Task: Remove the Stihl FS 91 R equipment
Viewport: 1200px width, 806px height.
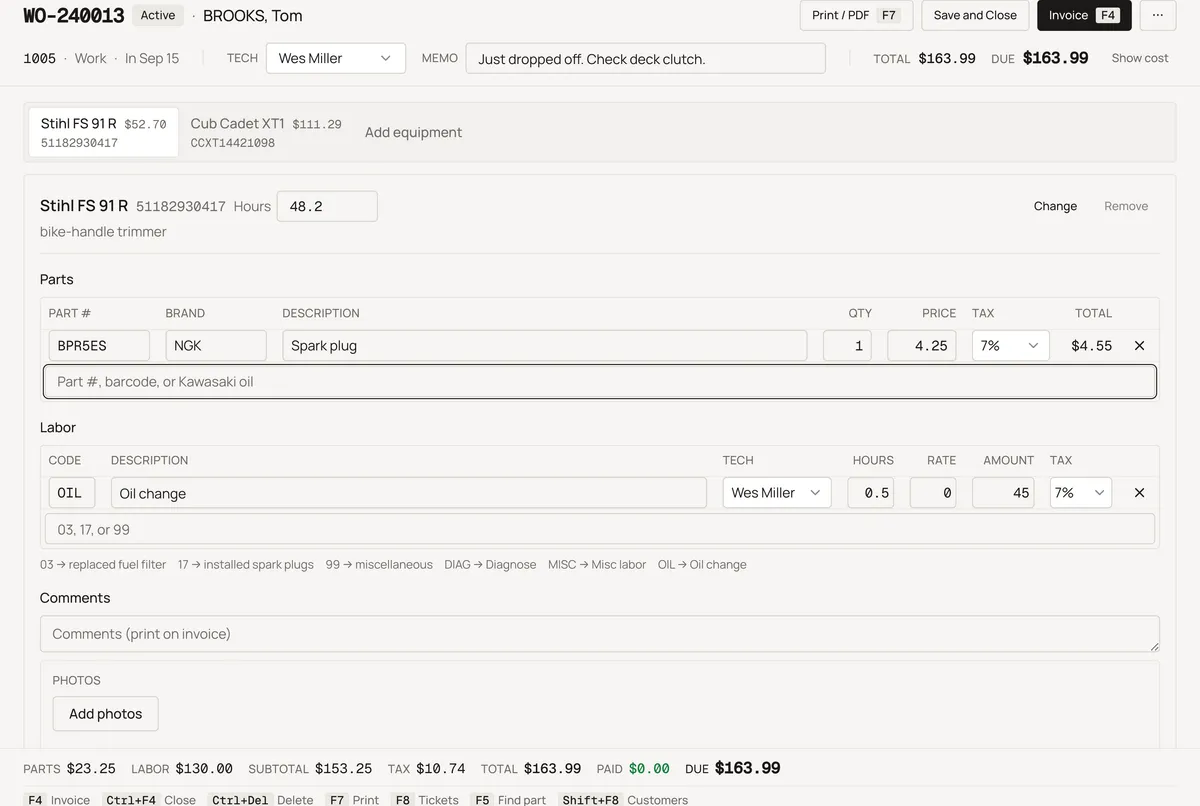Action: click(x=1126, y=206)
